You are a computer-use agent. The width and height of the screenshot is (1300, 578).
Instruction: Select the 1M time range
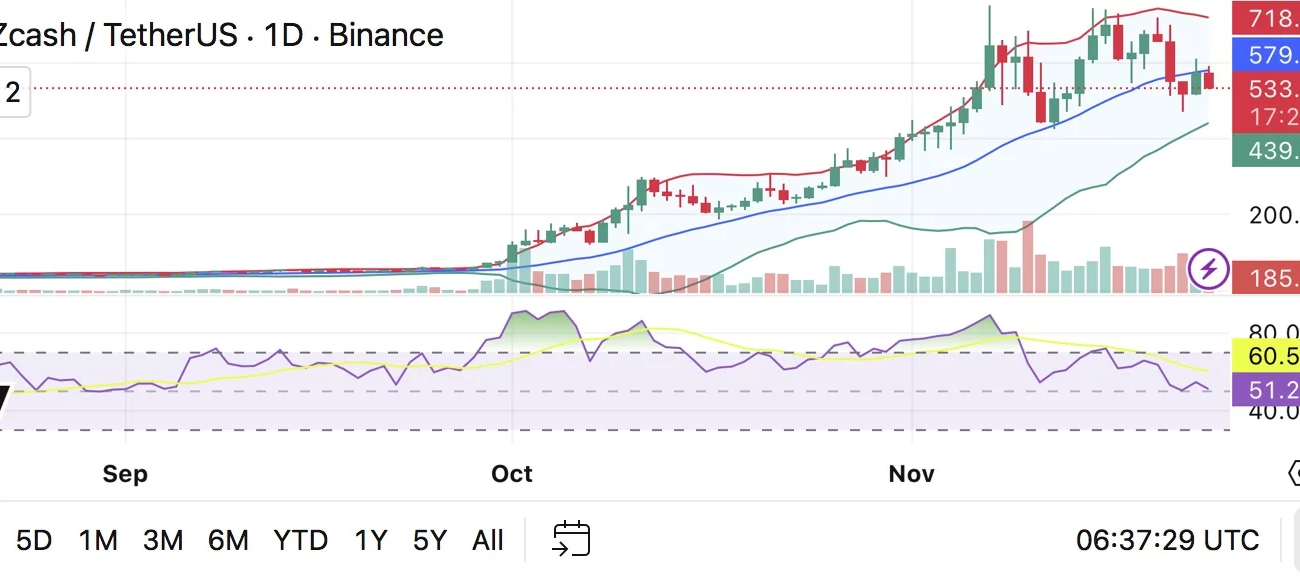pos(98,541)
